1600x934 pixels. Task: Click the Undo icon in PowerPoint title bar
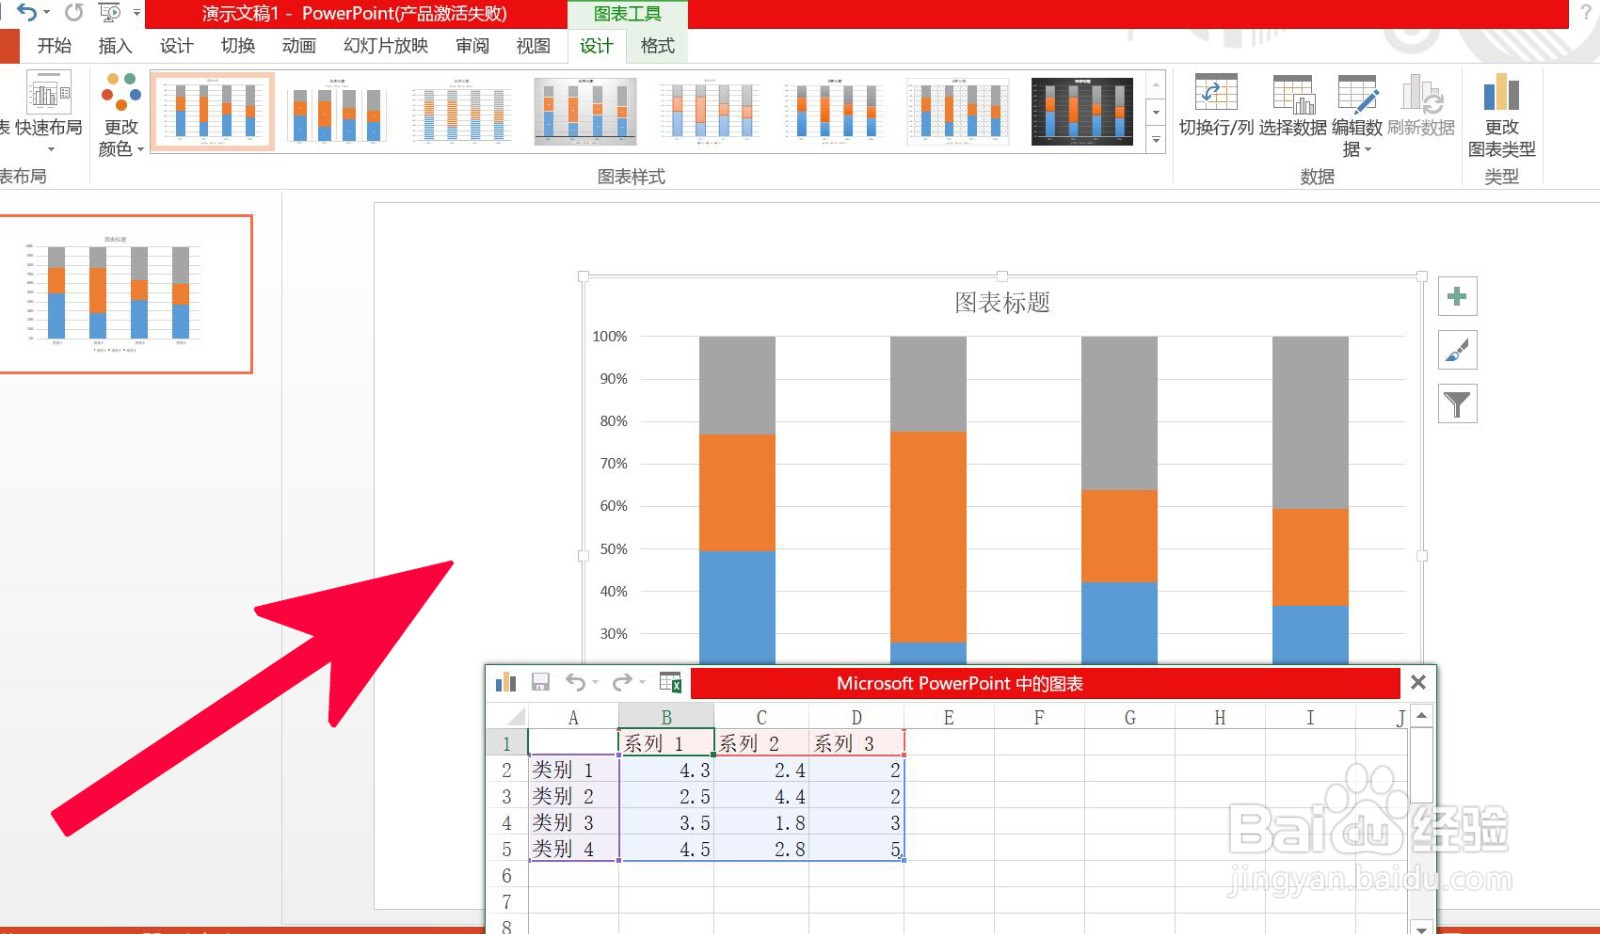click(x=27, y=12)
